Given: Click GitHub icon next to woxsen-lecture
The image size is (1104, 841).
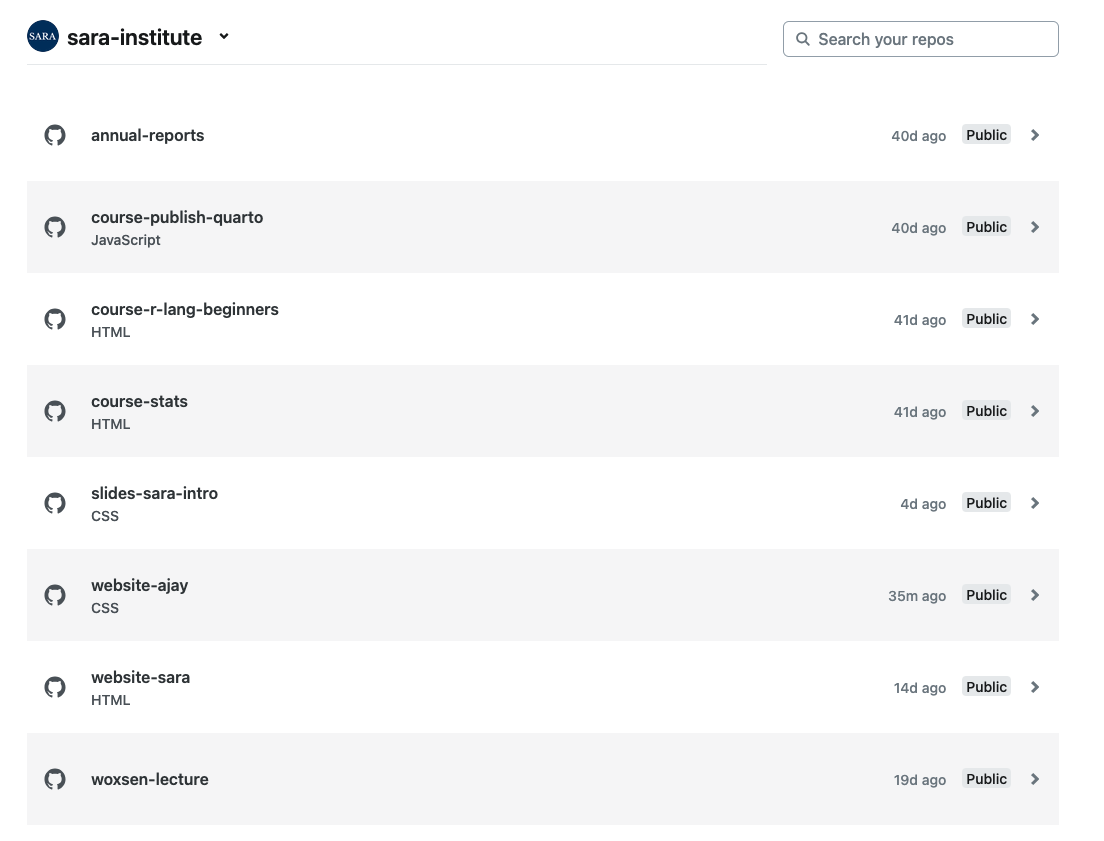Looking at the screenshot, I should pyautogui.click(x=55, y=779).
